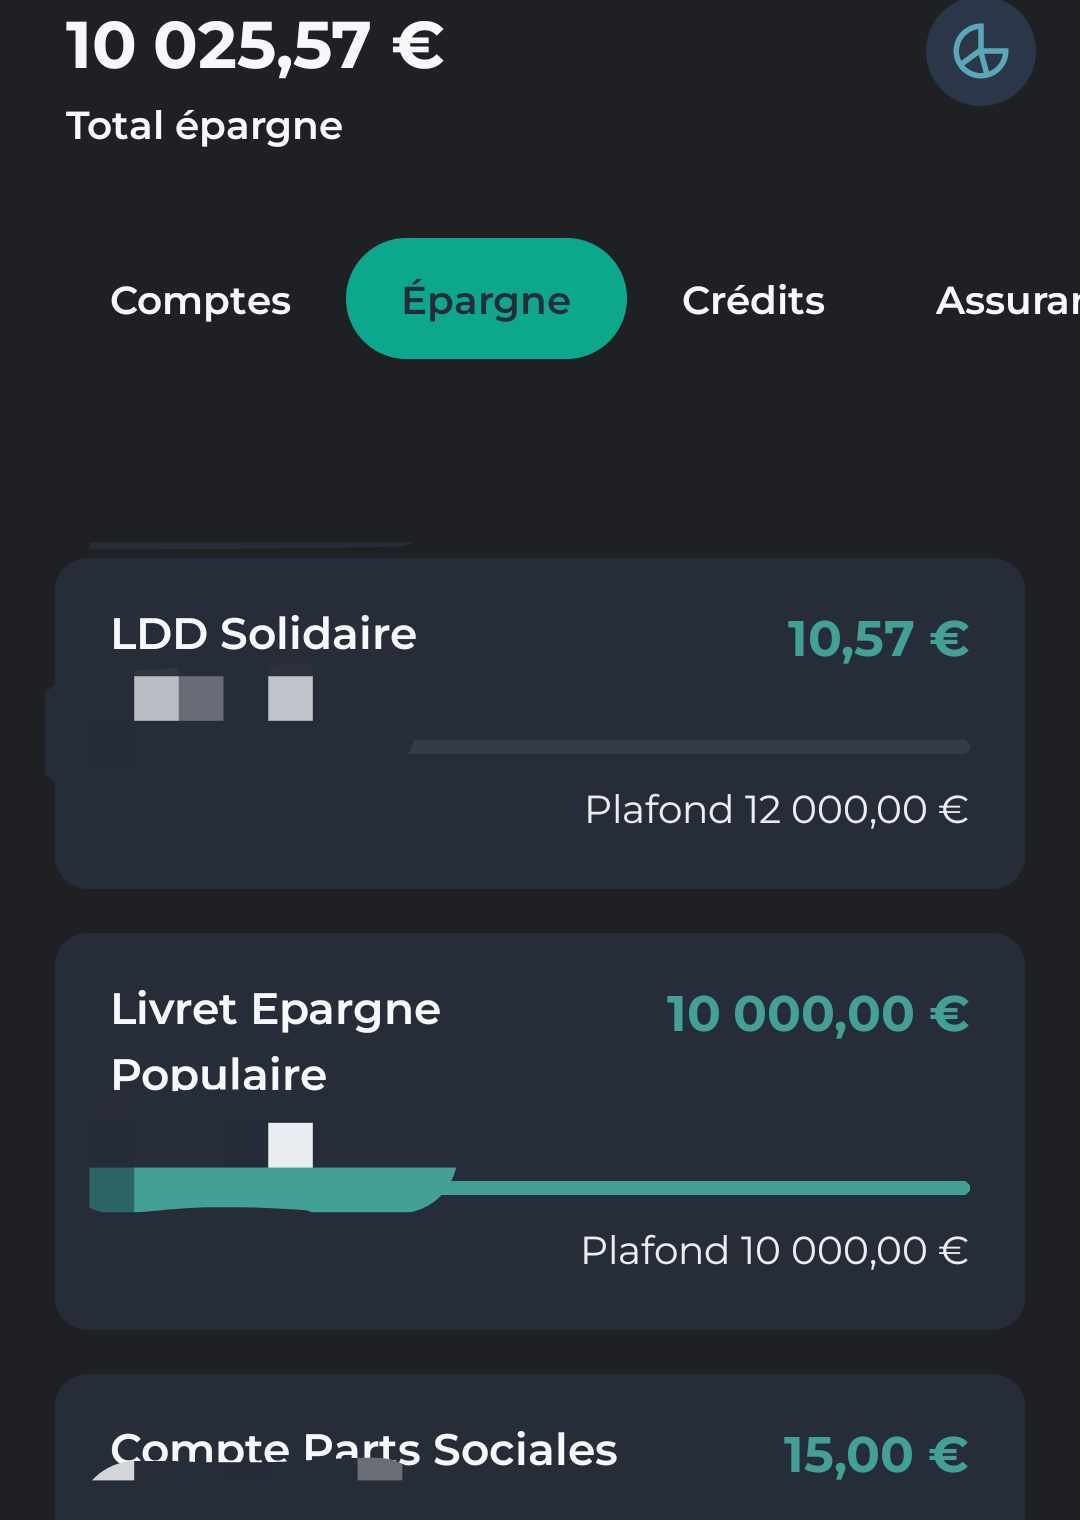The image size is (1080, 1520).
Task: Open the pie chart breakdown icon
Action: click(980, 52)
